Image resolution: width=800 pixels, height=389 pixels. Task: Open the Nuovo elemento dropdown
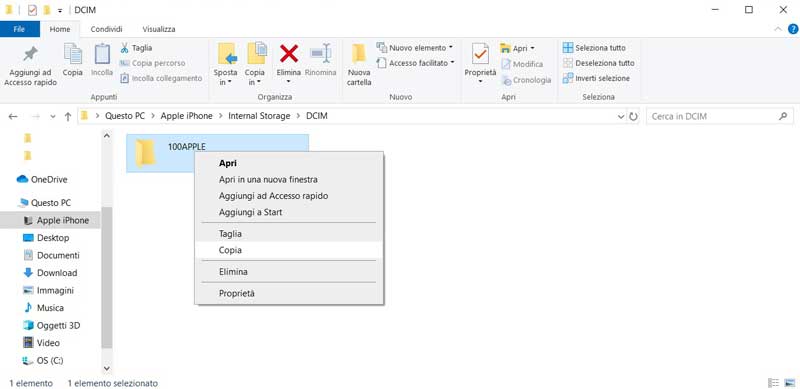click(x=414, y=48)
